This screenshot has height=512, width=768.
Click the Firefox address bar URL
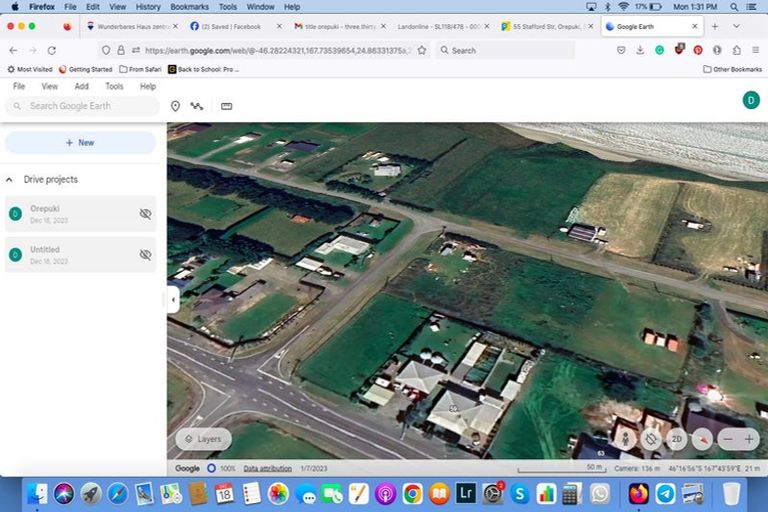pos(278,50)
